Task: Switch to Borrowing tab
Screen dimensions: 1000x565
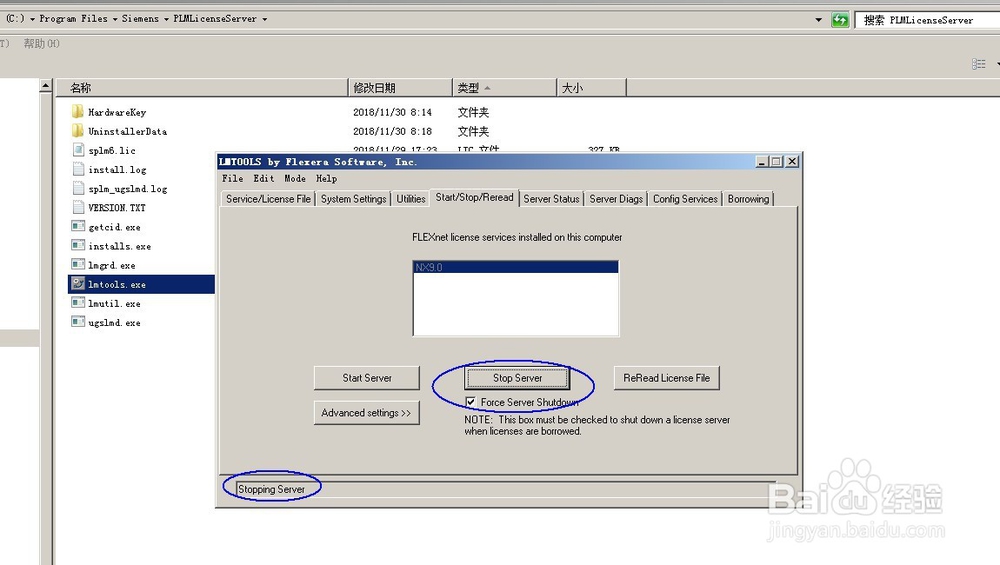Action: click(x=748, y=199)
